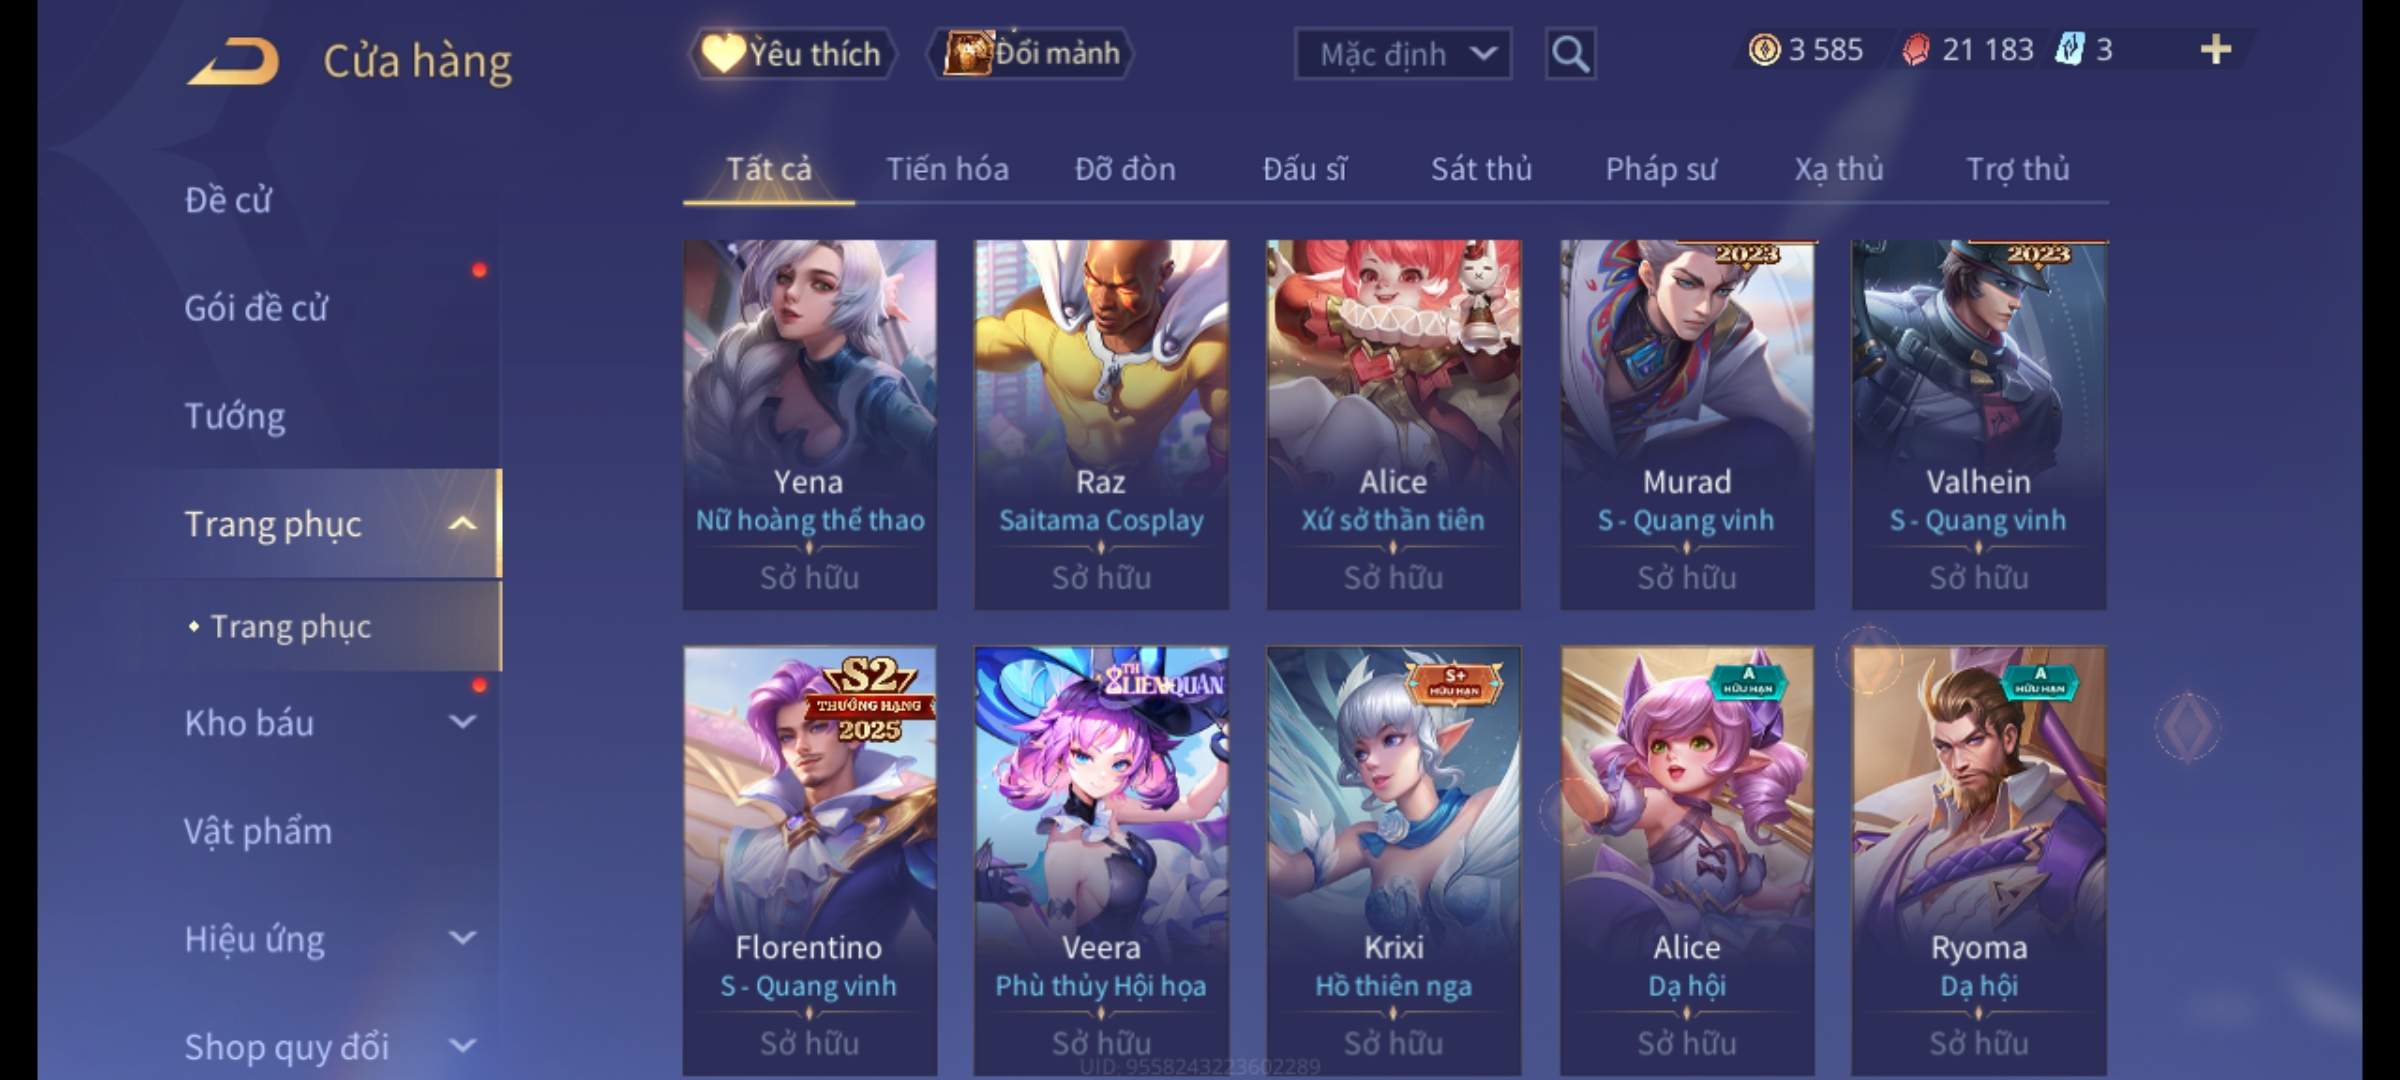Tap the gold coin balance icon

(1764, 50)
